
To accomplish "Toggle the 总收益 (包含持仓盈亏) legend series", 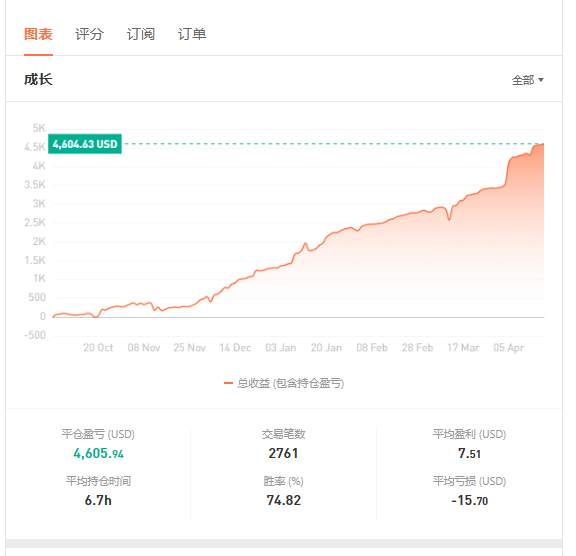I will pos(284,383).
